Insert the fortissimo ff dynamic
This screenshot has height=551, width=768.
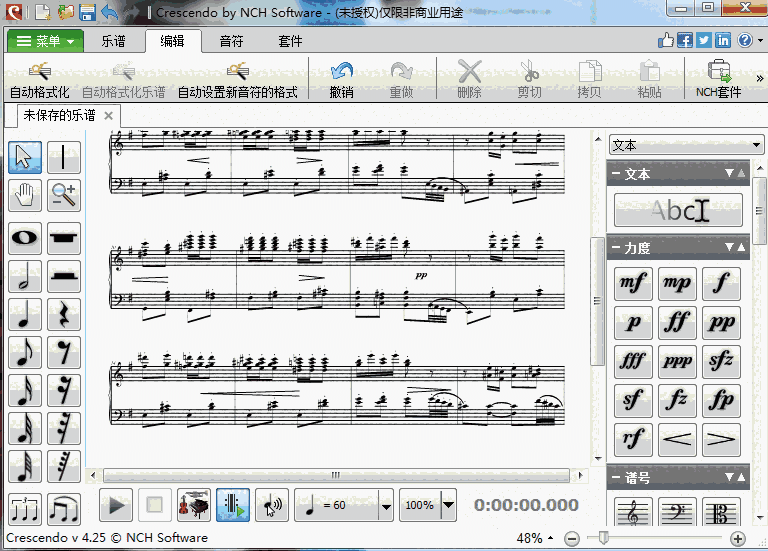[678, 322]
